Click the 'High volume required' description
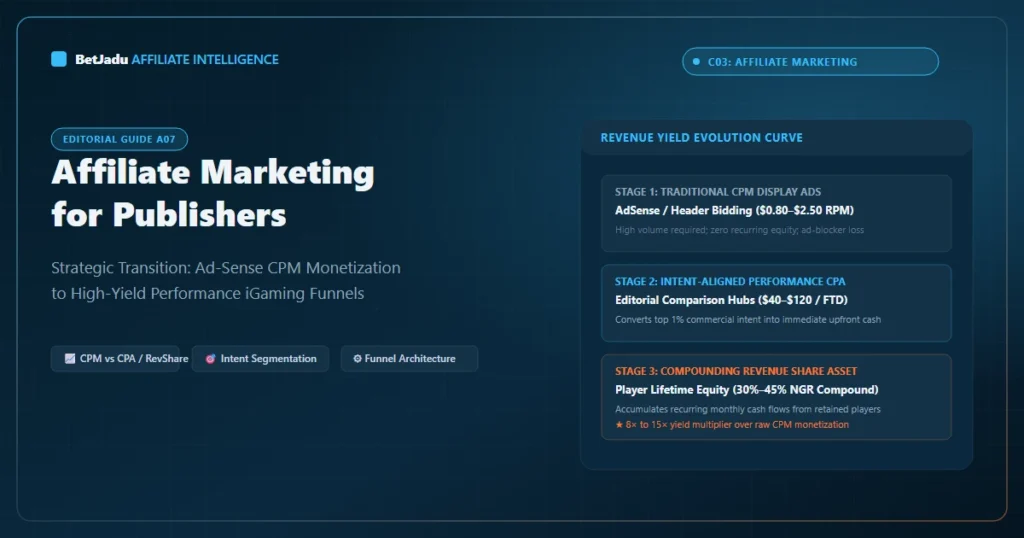 (x=739, y=230)
